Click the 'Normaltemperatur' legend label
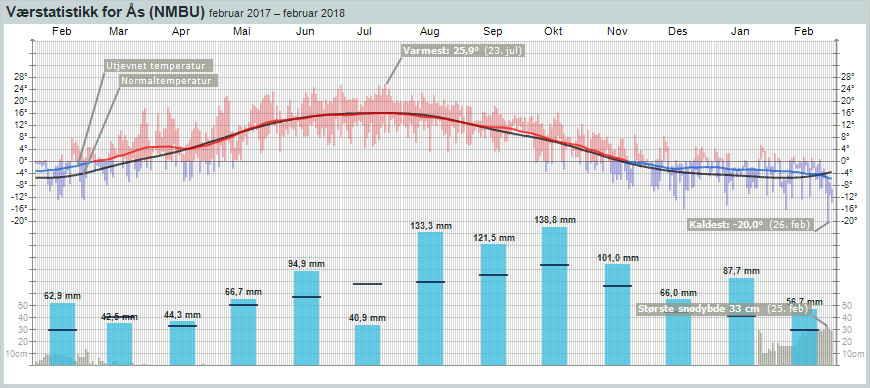This screenshot has width=870, height=388. click(x=168, y=80)
